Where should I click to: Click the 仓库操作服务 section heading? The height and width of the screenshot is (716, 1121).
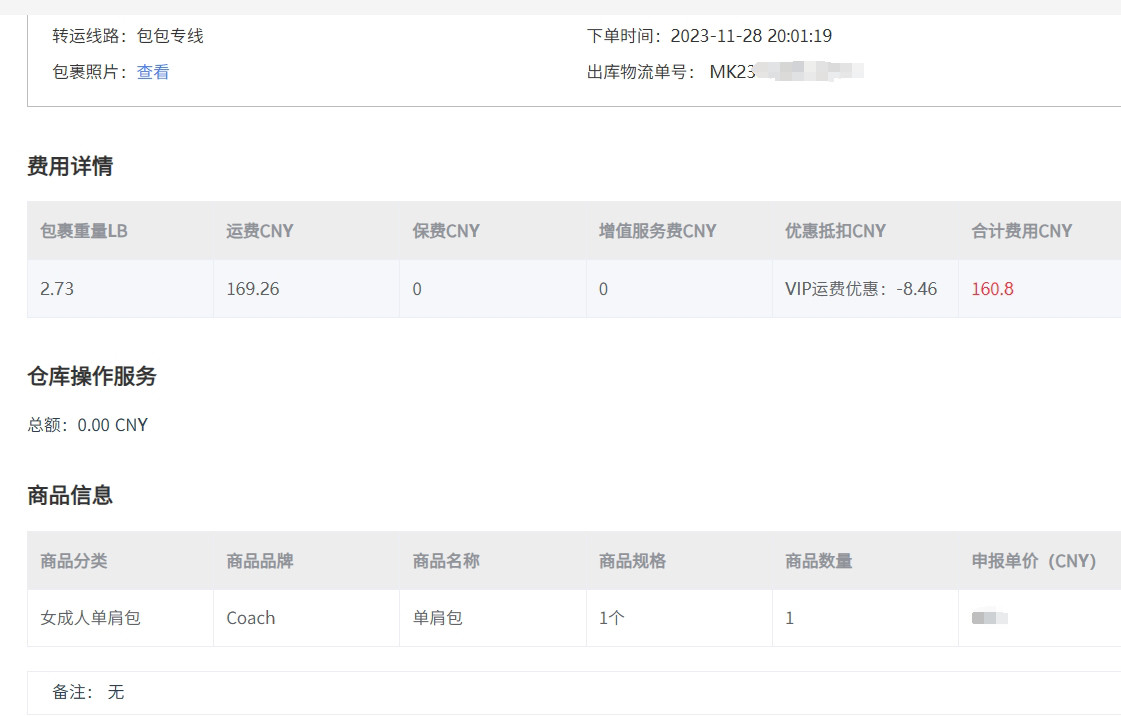click(91, 375)
